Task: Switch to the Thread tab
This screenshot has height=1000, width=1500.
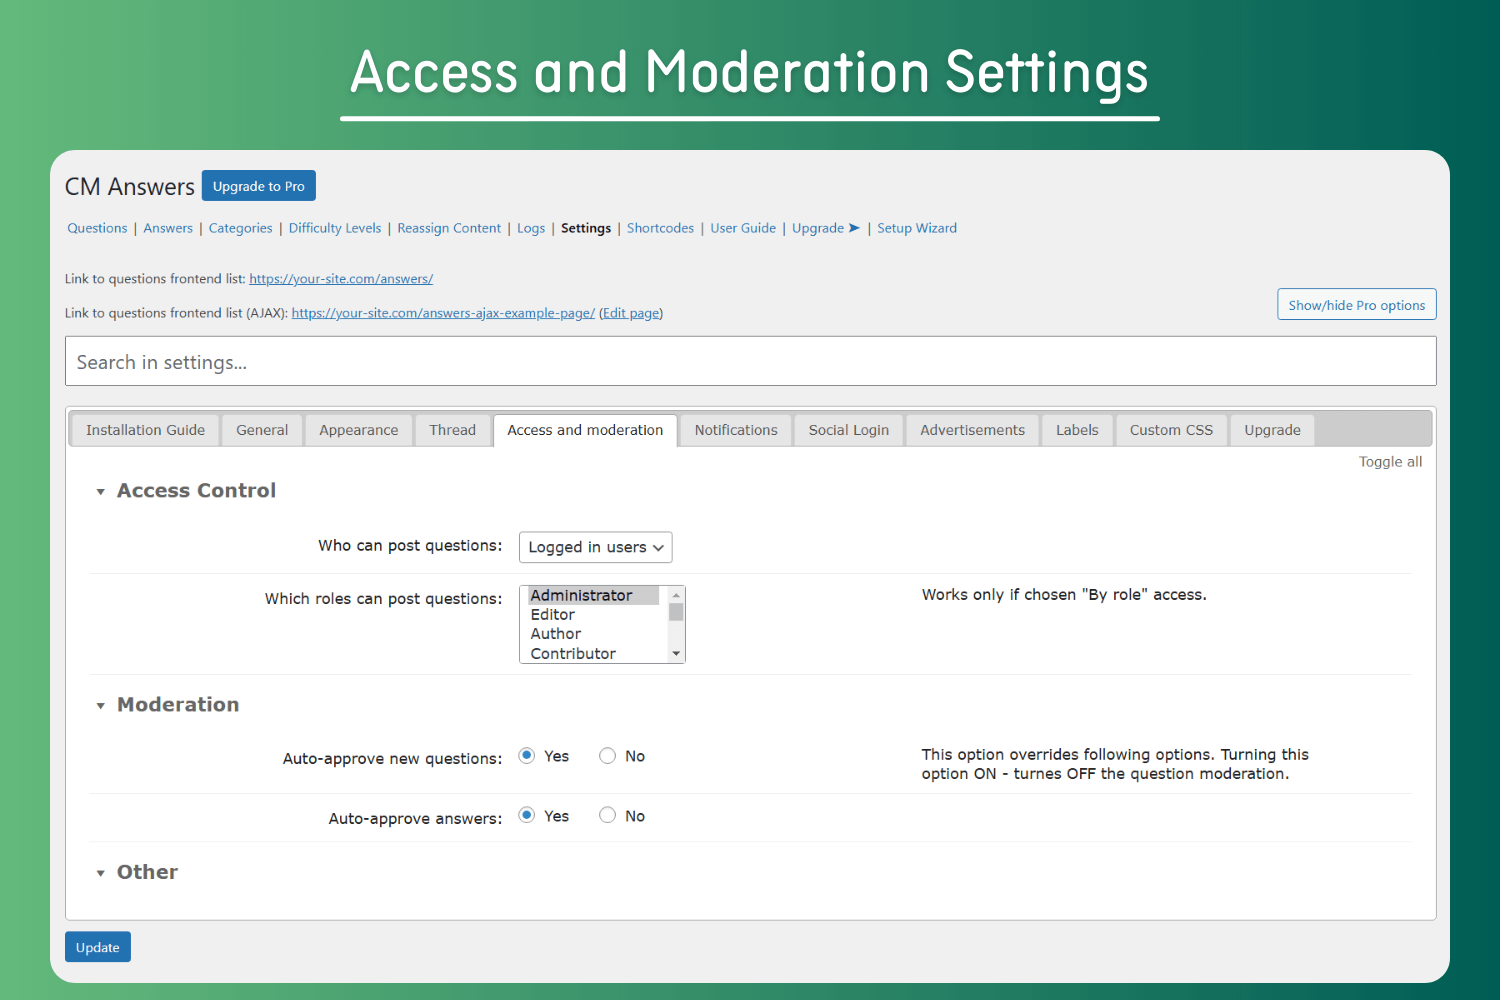Action: (453, 430)
